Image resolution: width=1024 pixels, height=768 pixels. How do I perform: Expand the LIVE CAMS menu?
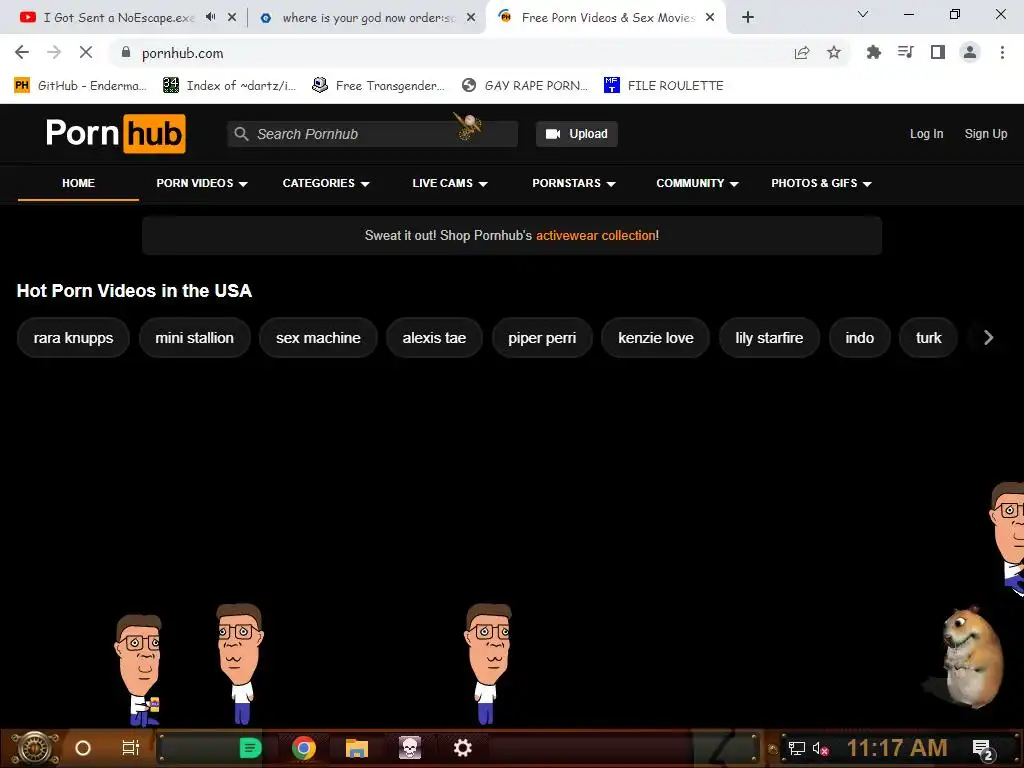[x=450, y=184]
